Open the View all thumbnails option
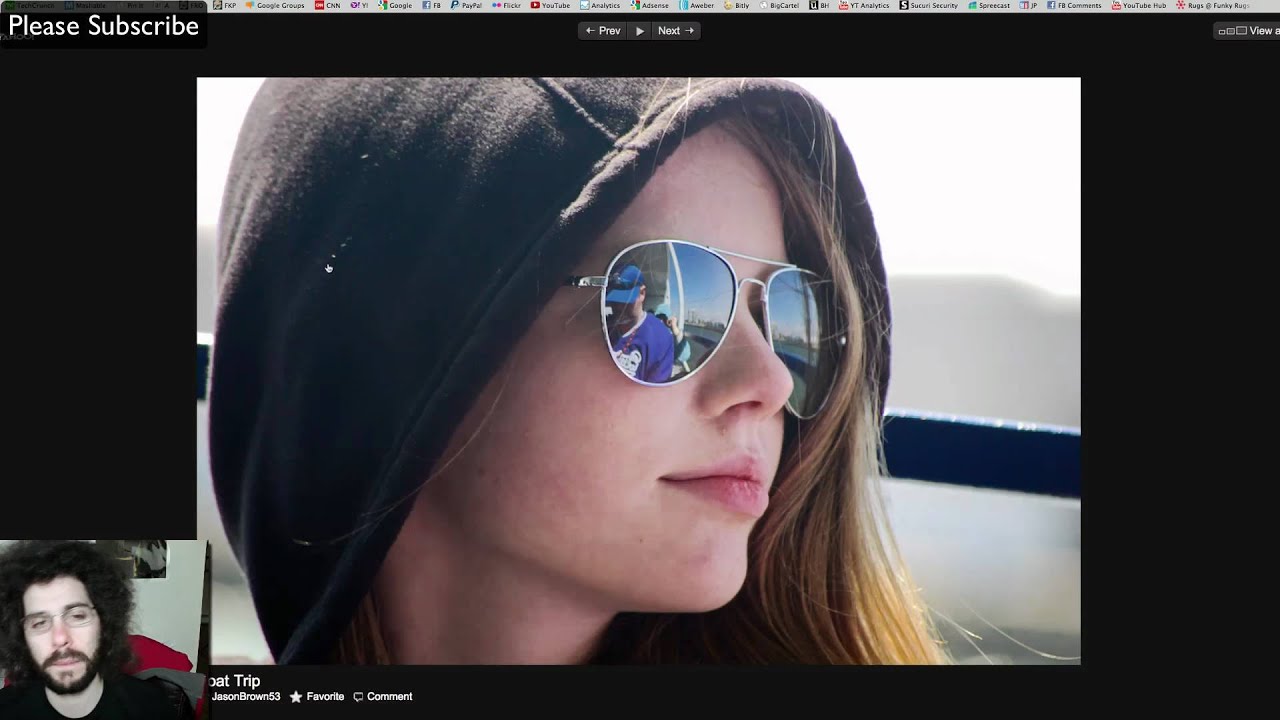 click(1247, 31)
